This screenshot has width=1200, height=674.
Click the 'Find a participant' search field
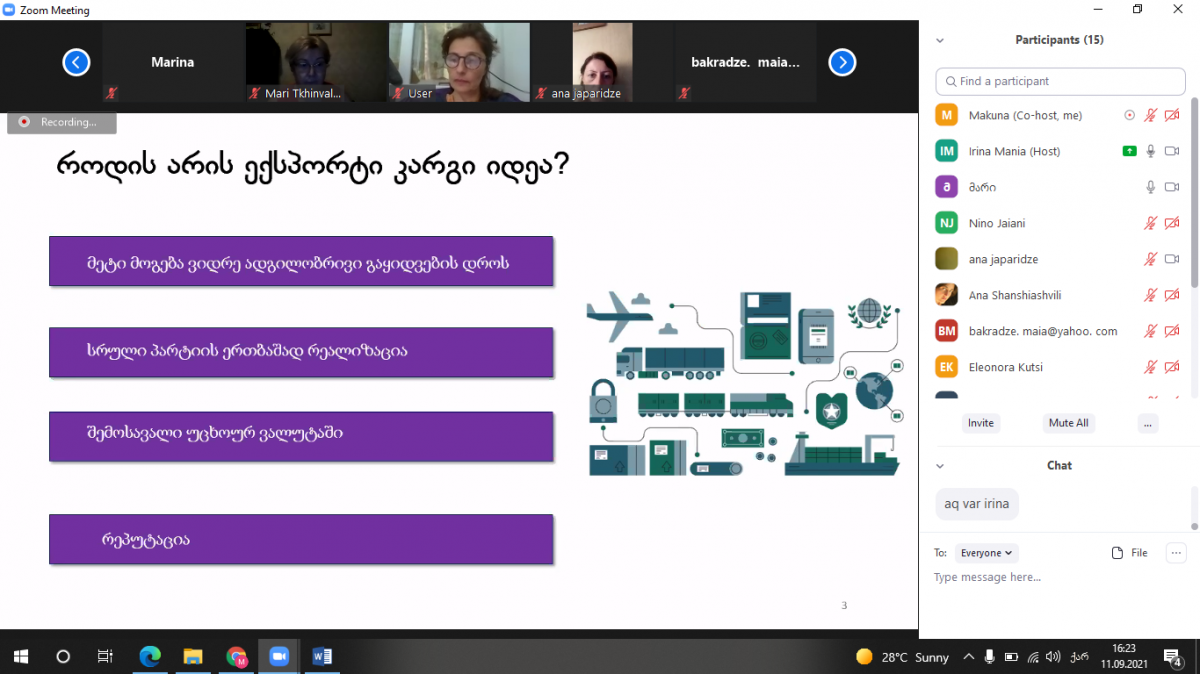coord(1060,81)
